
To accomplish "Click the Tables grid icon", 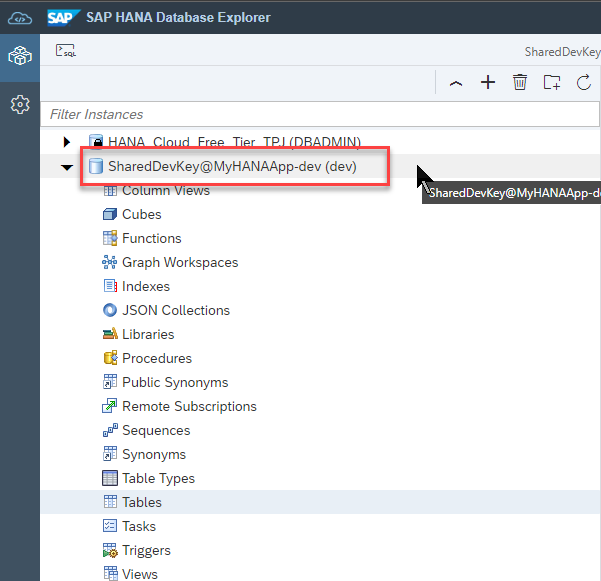I will click(x=110, y=502).
